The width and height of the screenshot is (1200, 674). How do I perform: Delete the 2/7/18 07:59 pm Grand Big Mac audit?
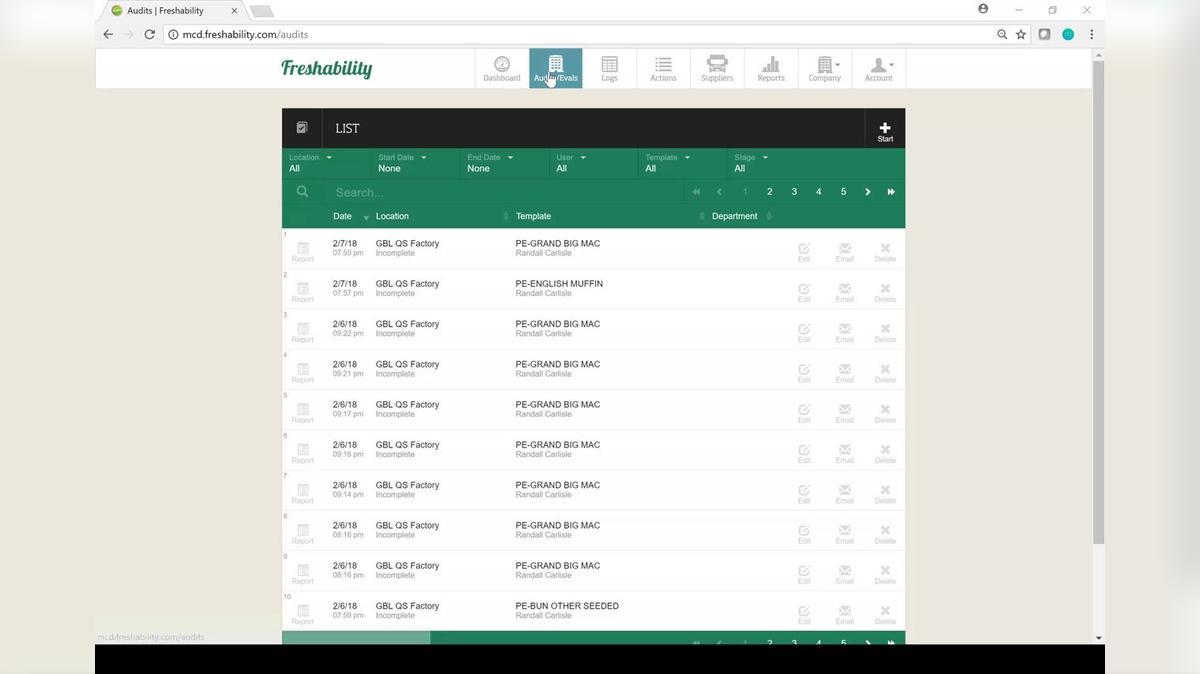click(885, 251)
